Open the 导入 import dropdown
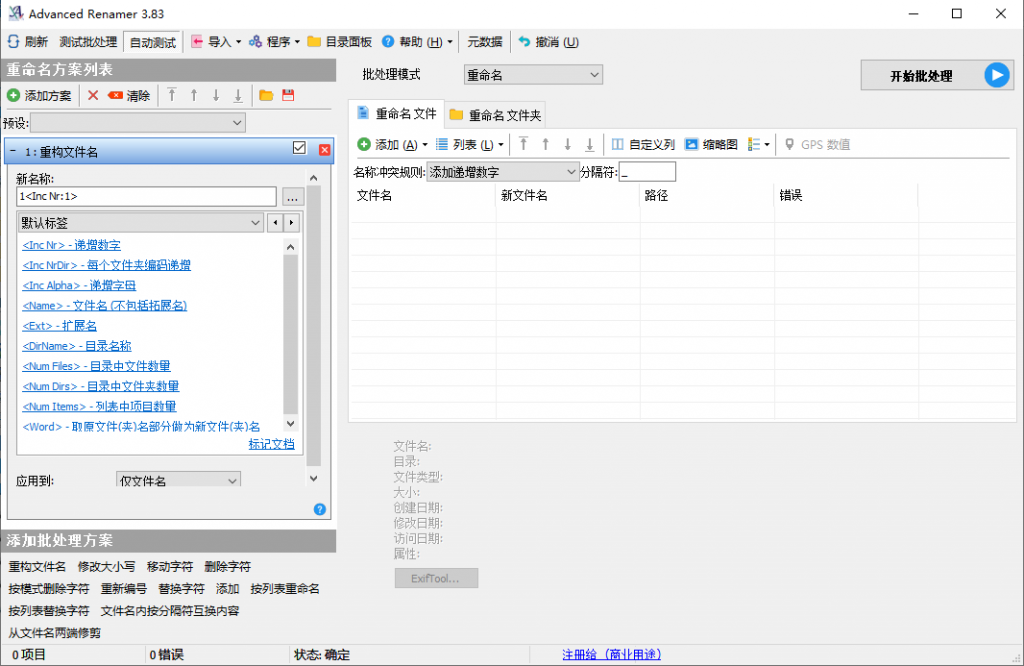 tap(216, 42)
